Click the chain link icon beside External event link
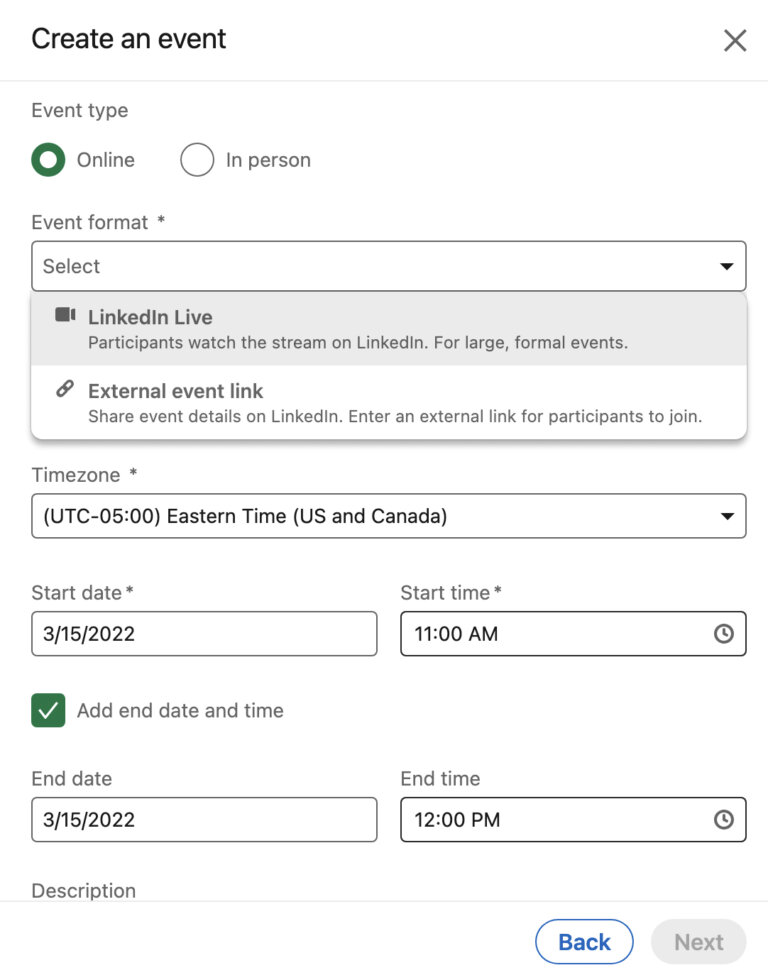Image resolution: width=768 pixels, height=975 pixels. (x=65, y=390)
